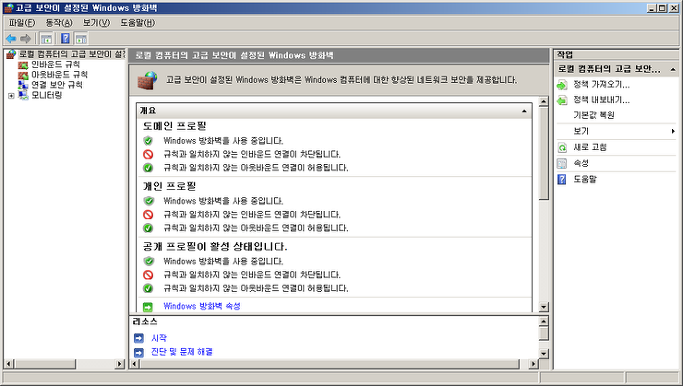Screen dimensions: 683x386
Task: Click the green shield icon under 공개 프로필
Action: (149, 261)
